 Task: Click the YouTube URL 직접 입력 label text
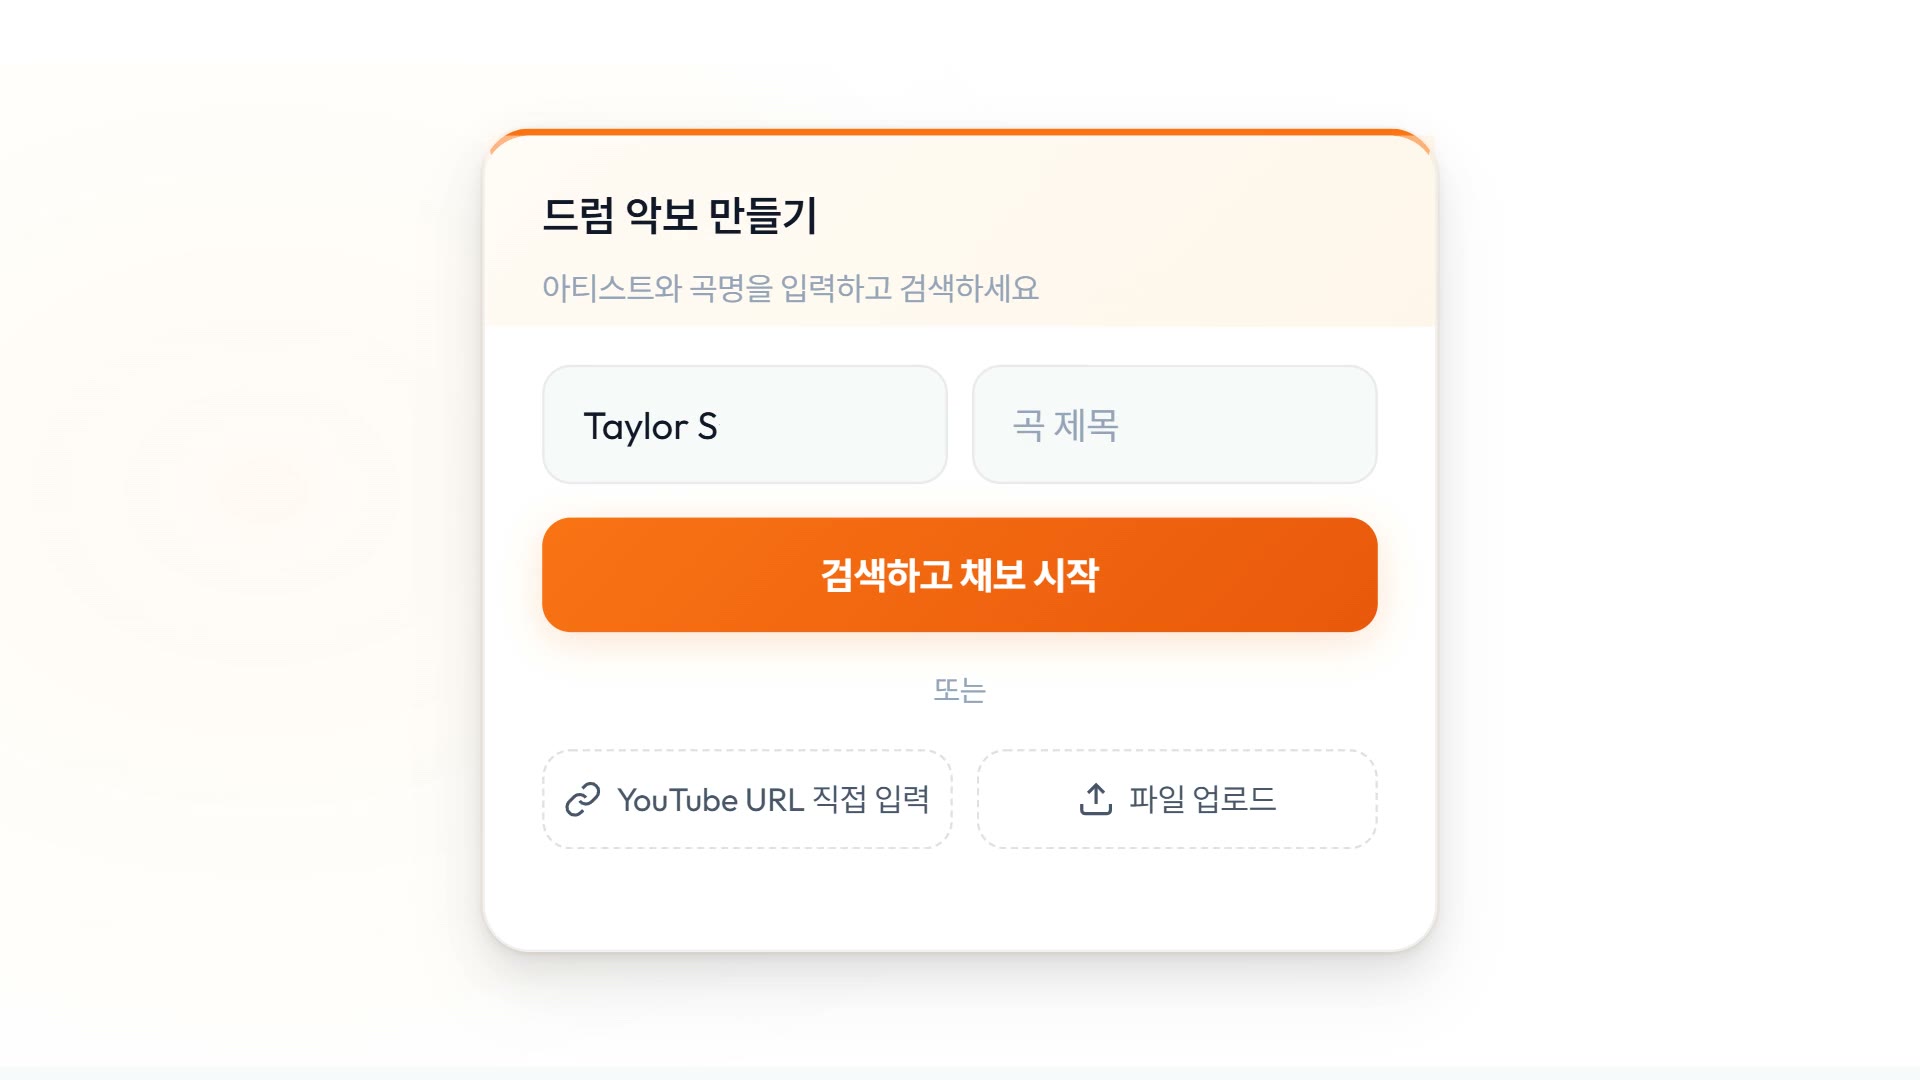point(774,800)
